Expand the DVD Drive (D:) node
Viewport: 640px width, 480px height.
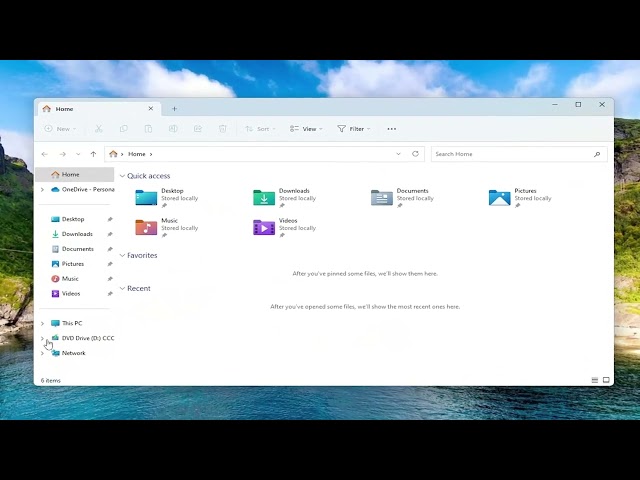pyautogui.click(x=42, y=338)
